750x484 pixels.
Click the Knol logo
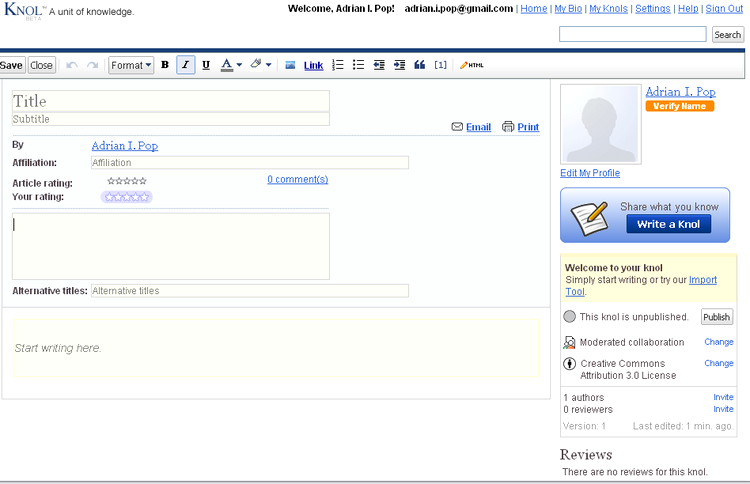point(23,11)
